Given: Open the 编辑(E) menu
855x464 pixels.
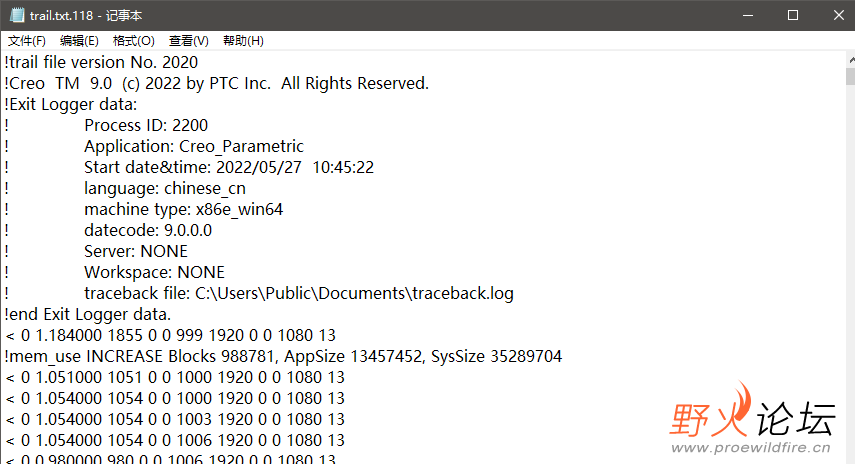Looking at the screenshot, I should pos(79,41).
